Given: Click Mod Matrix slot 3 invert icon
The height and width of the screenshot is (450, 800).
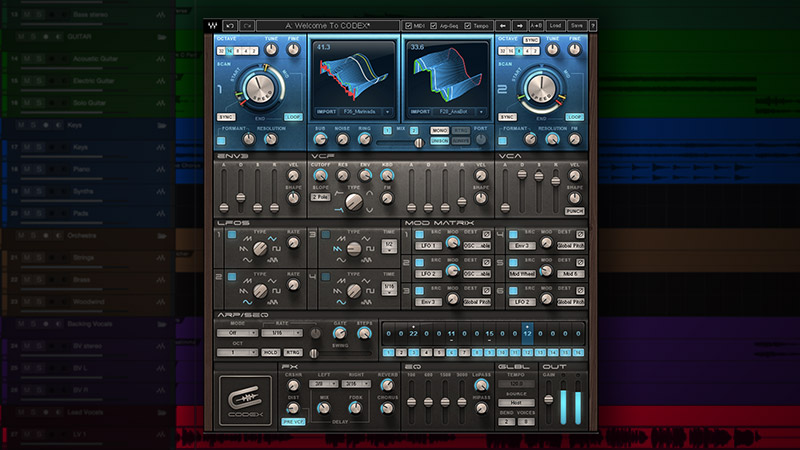Looking at the screenshot, I should [x=486, y=290].
